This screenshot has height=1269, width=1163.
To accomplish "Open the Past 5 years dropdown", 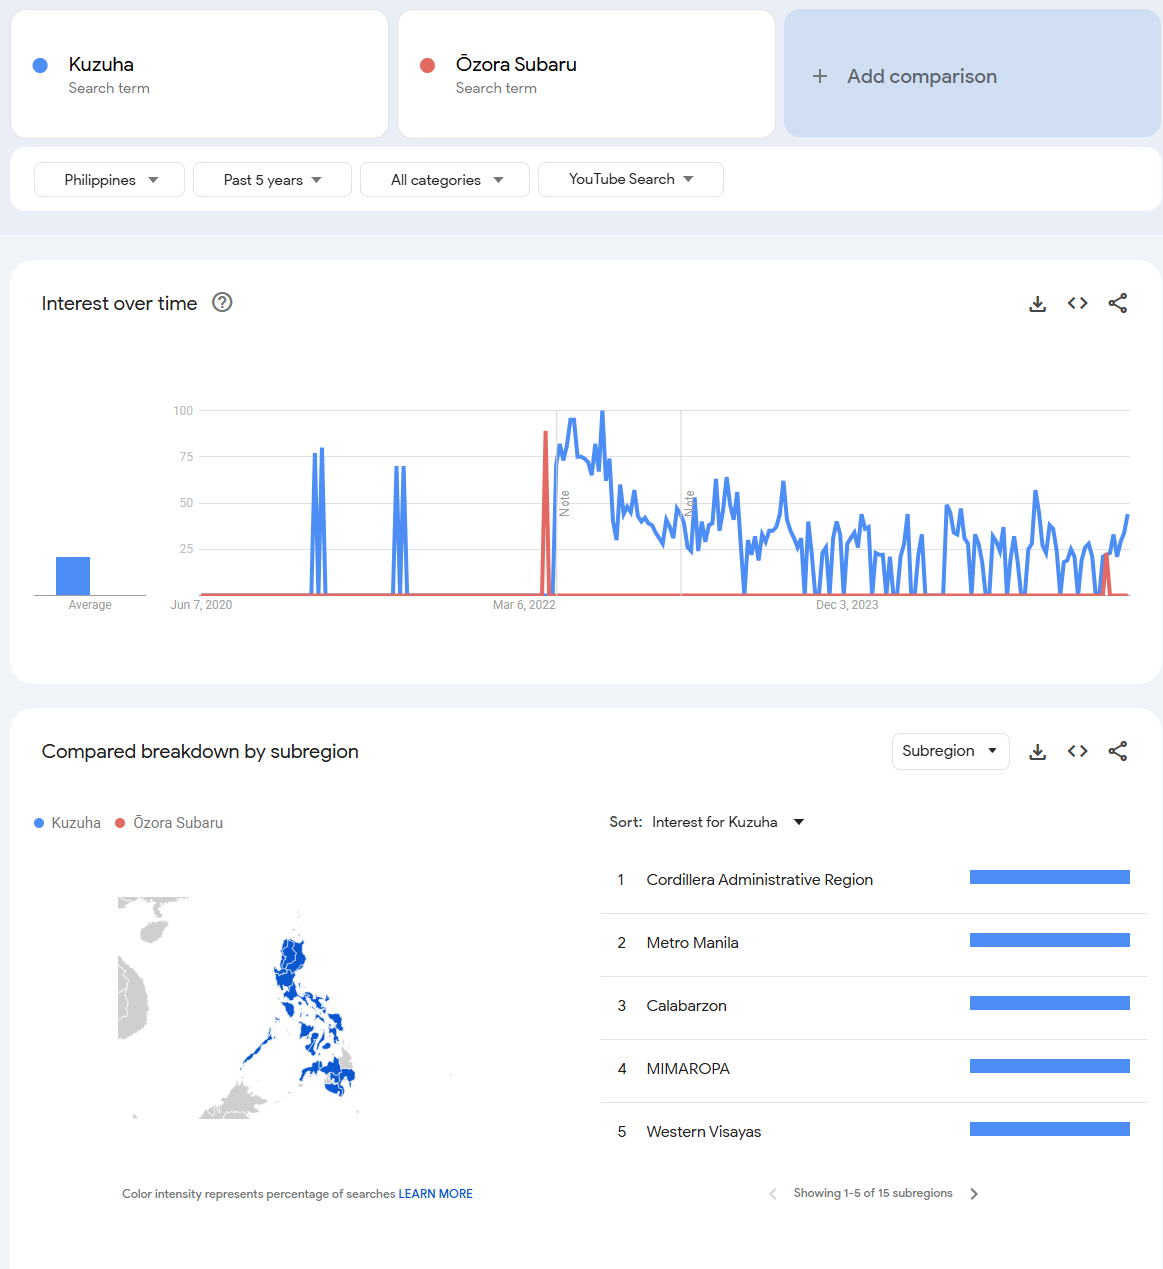I will coord(272,180).
